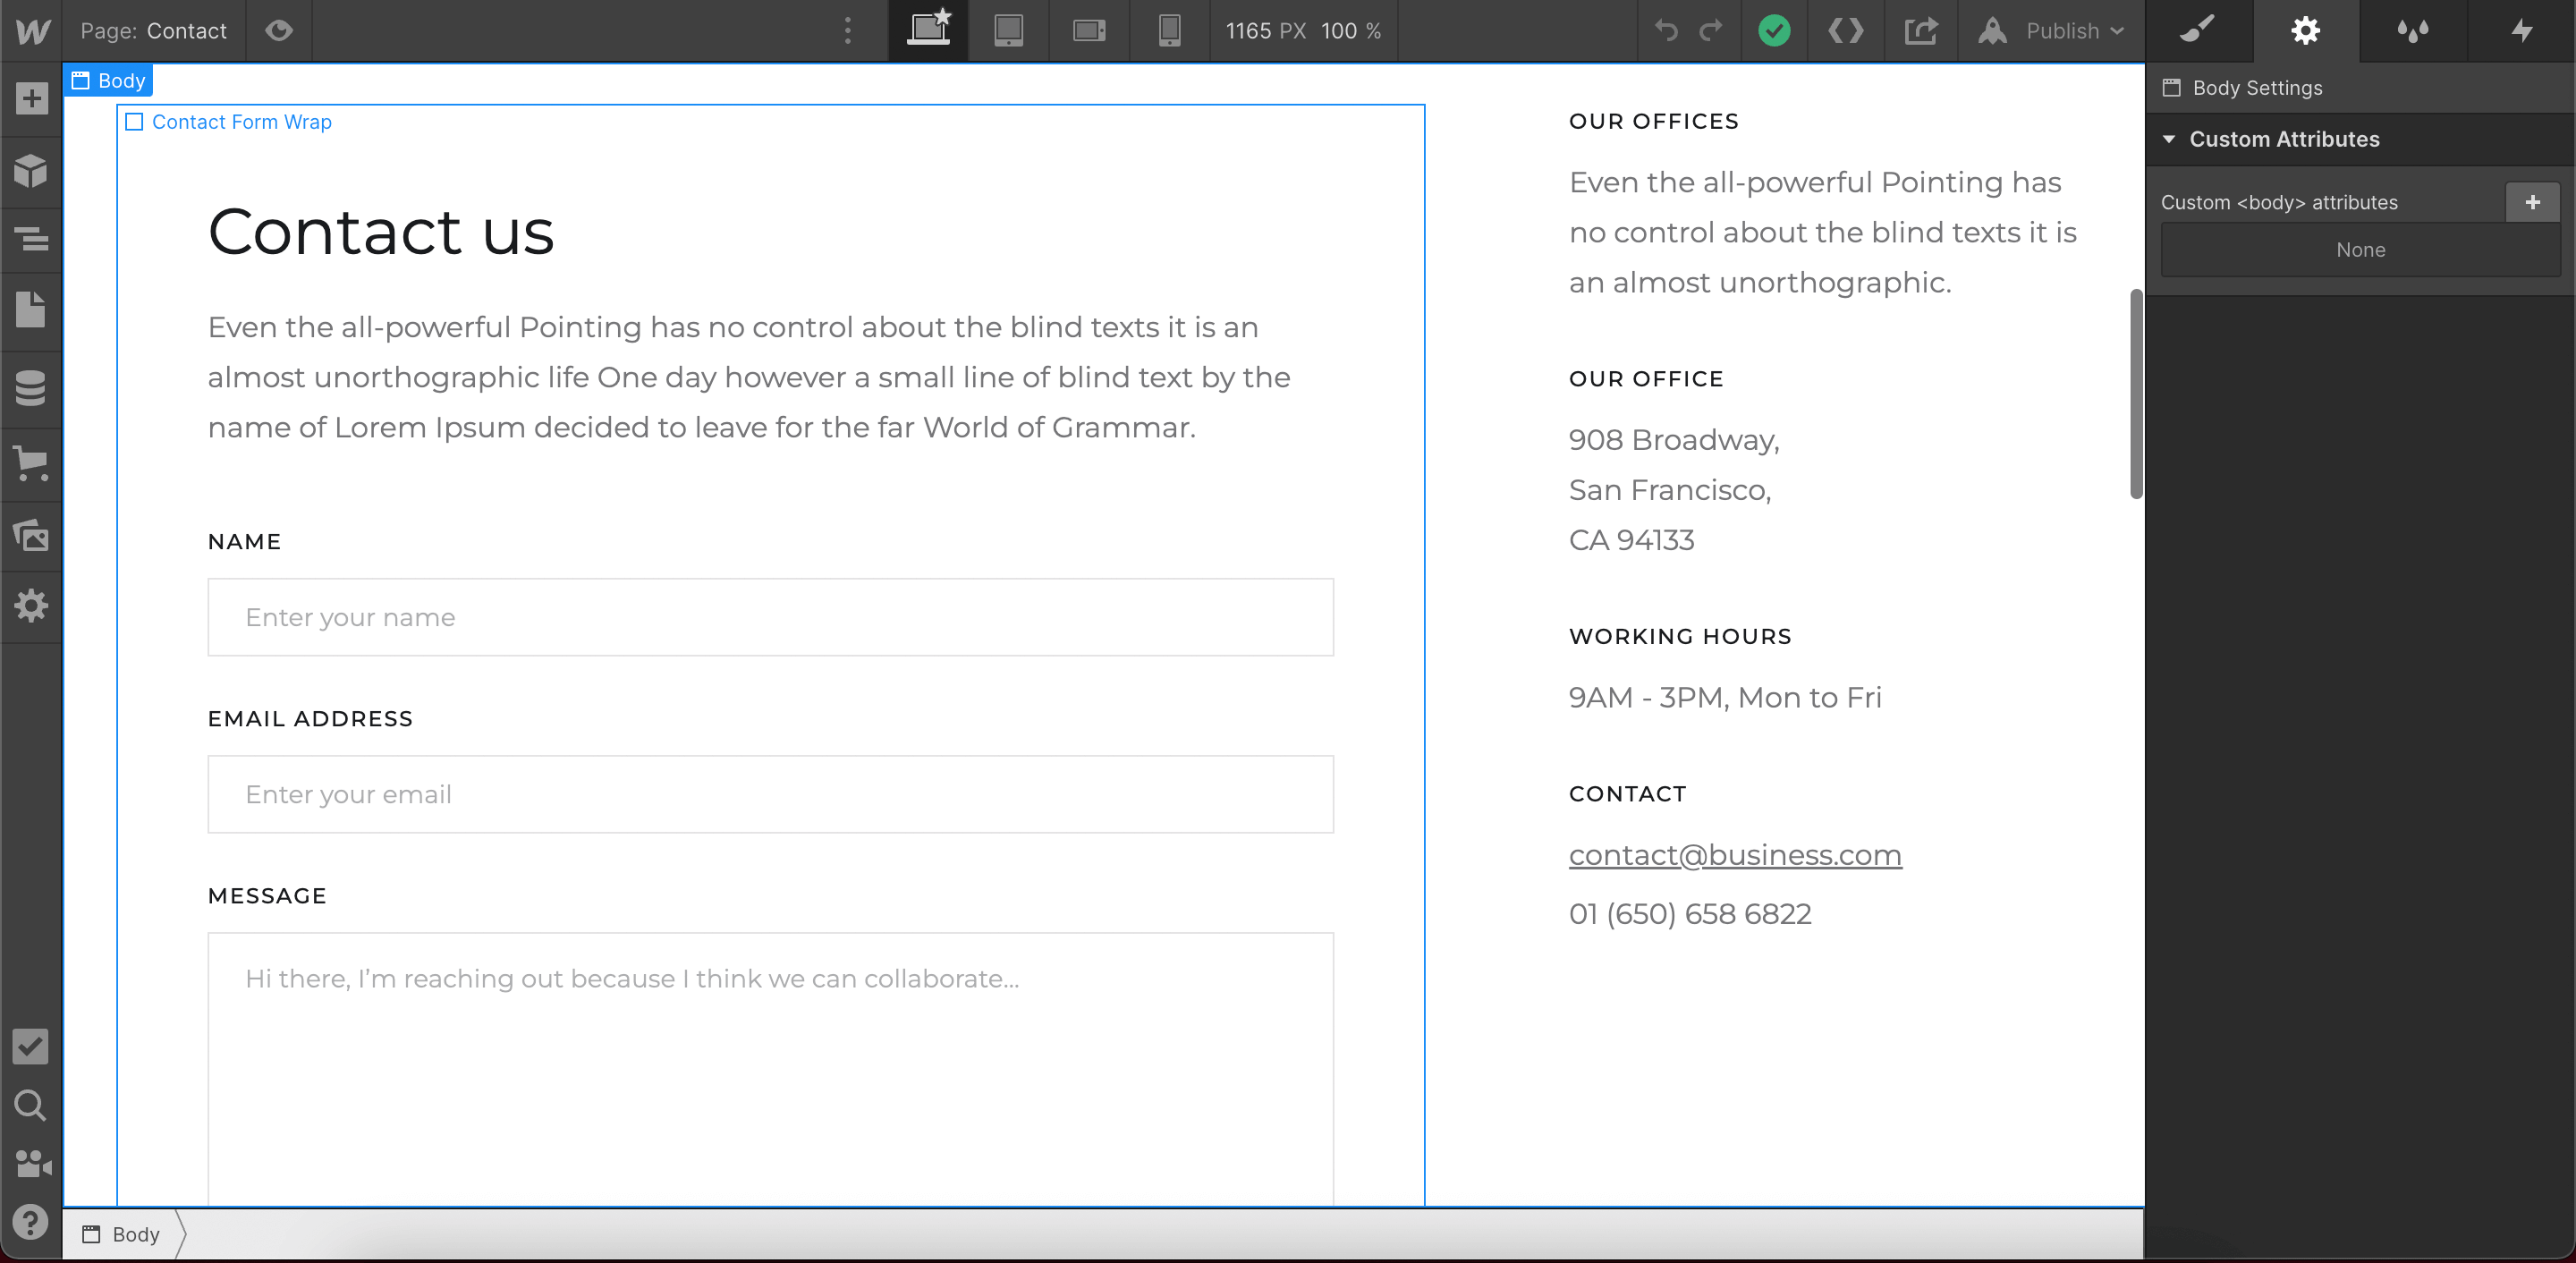This screenshot has width=2576, height=1263.
Task: Switch to tablet breakpoint preview
Action: point(1009,31)
